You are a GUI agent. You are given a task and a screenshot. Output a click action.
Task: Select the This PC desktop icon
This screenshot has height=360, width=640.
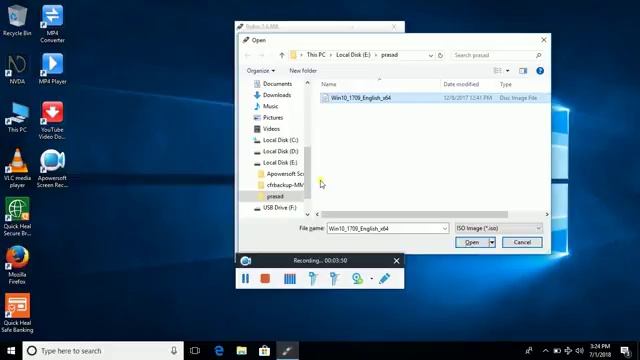pyautogui.click(x=17, y=117)
